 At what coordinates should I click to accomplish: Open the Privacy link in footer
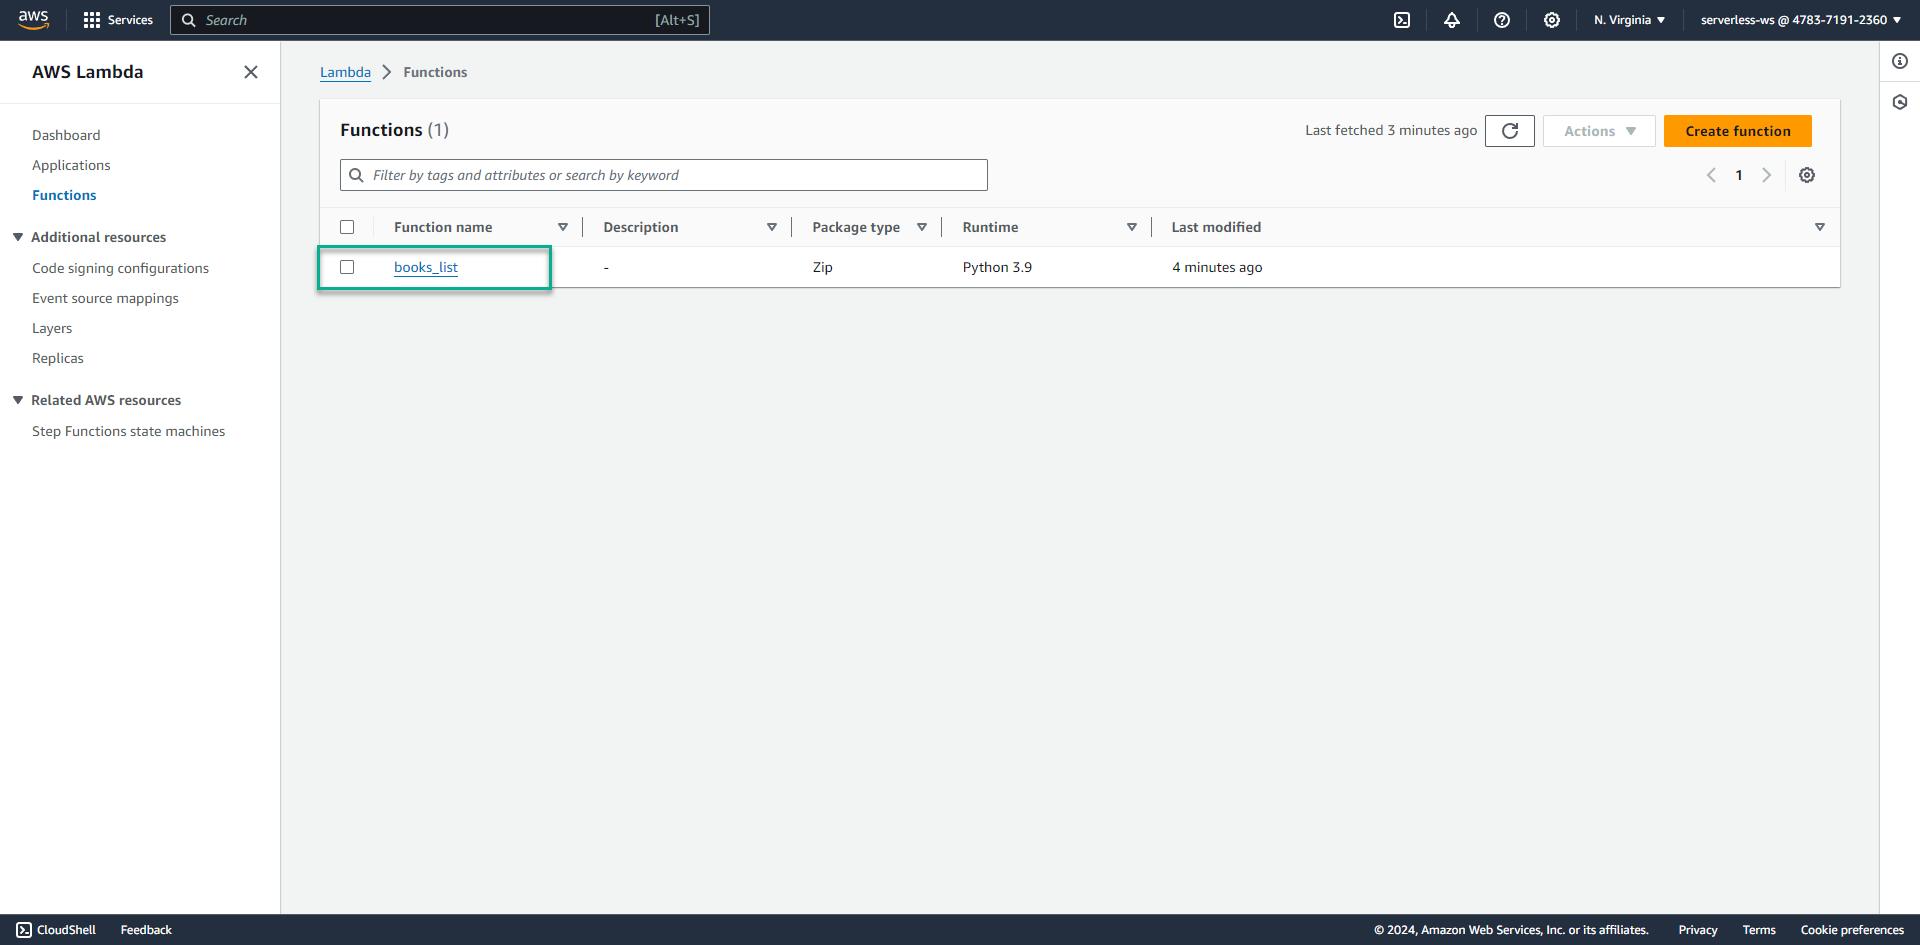pyautogui.click(x=1698, y=930)
